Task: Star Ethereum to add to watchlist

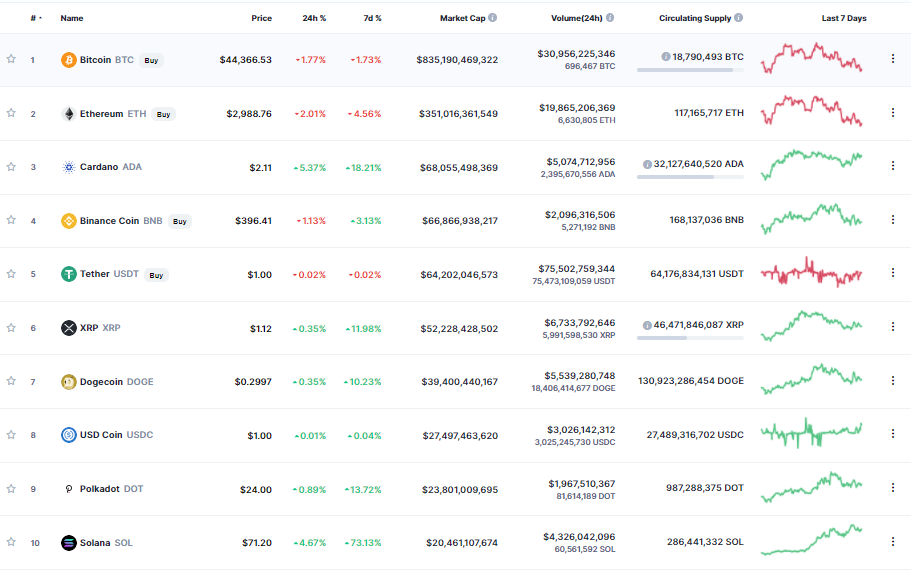Action: [x=11, y=113]
